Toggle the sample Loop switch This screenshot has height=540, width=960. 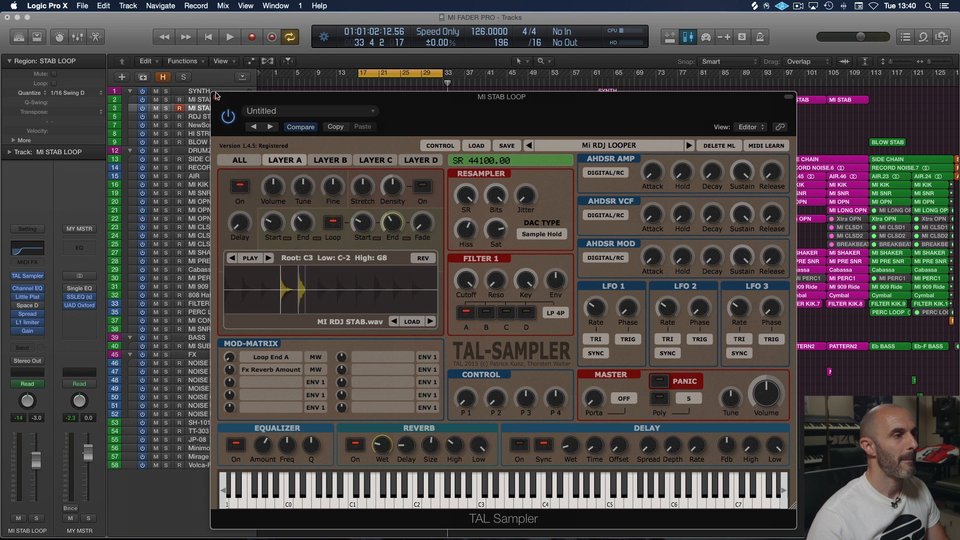332,222
